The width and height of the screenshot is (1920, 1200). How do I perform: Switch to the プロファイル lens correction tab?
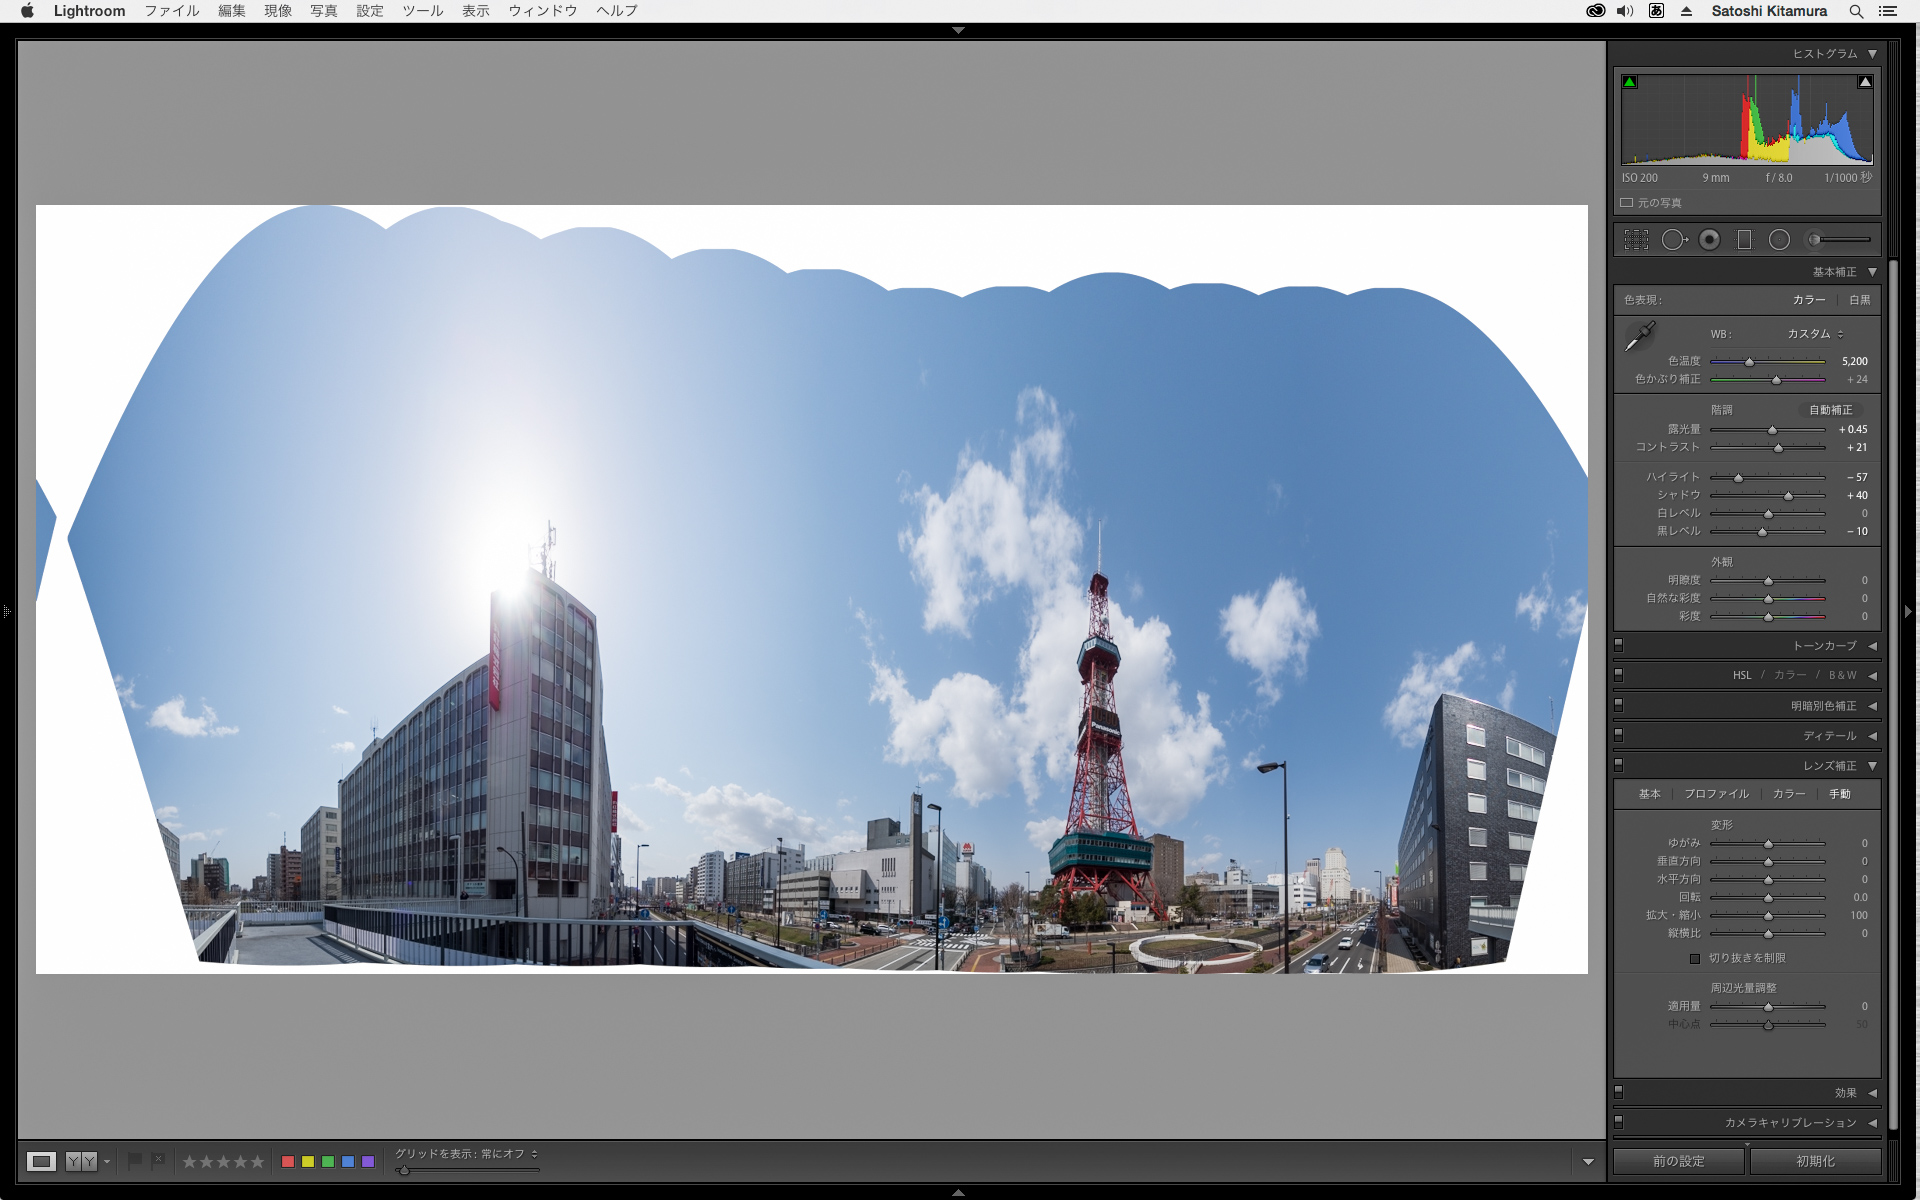pos(1716,794)
